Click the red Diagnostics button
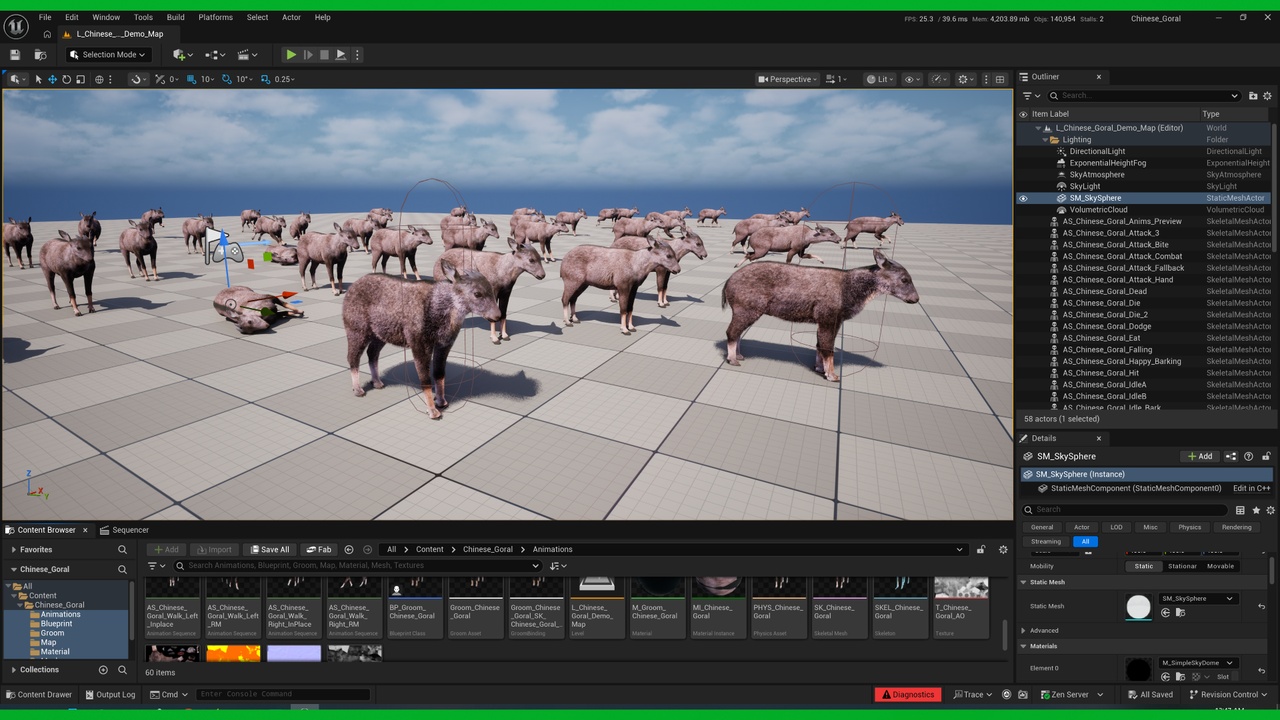The height and width of the screenshot is (720, 1280). (x=907, y=694)
